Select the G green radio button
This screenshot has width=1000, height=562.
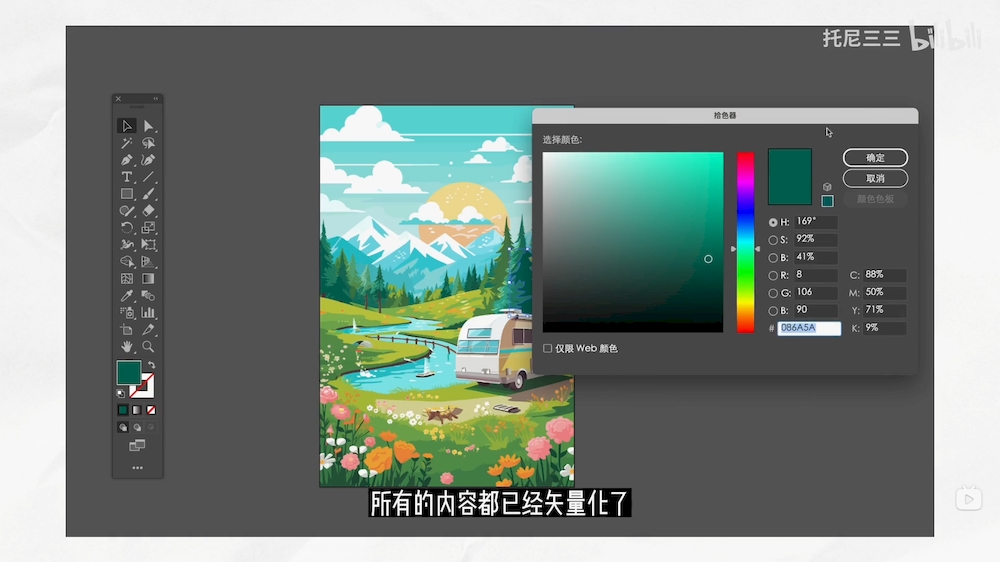tap(773, 293)
